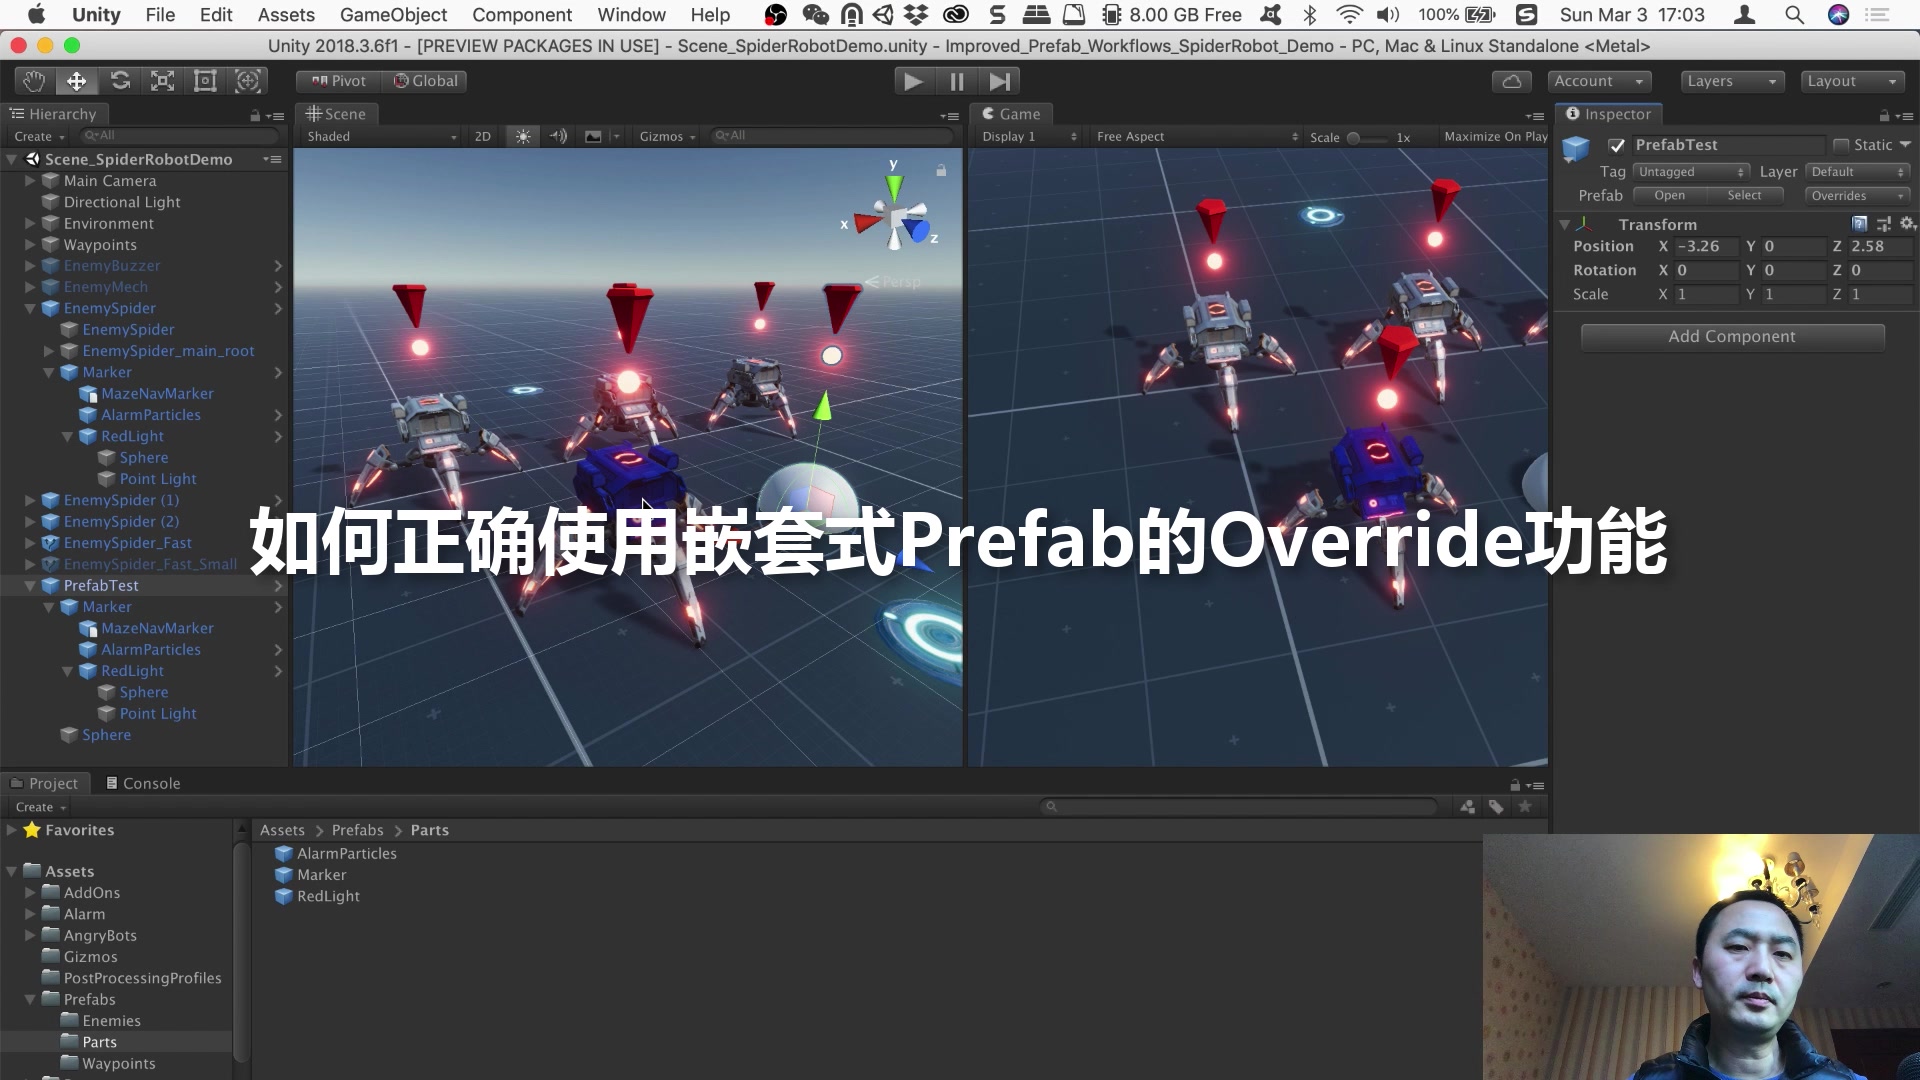Enable the Static checkbox for PrefabTest
The height and width of the screenshot is (1080, 1920).
1841,145
